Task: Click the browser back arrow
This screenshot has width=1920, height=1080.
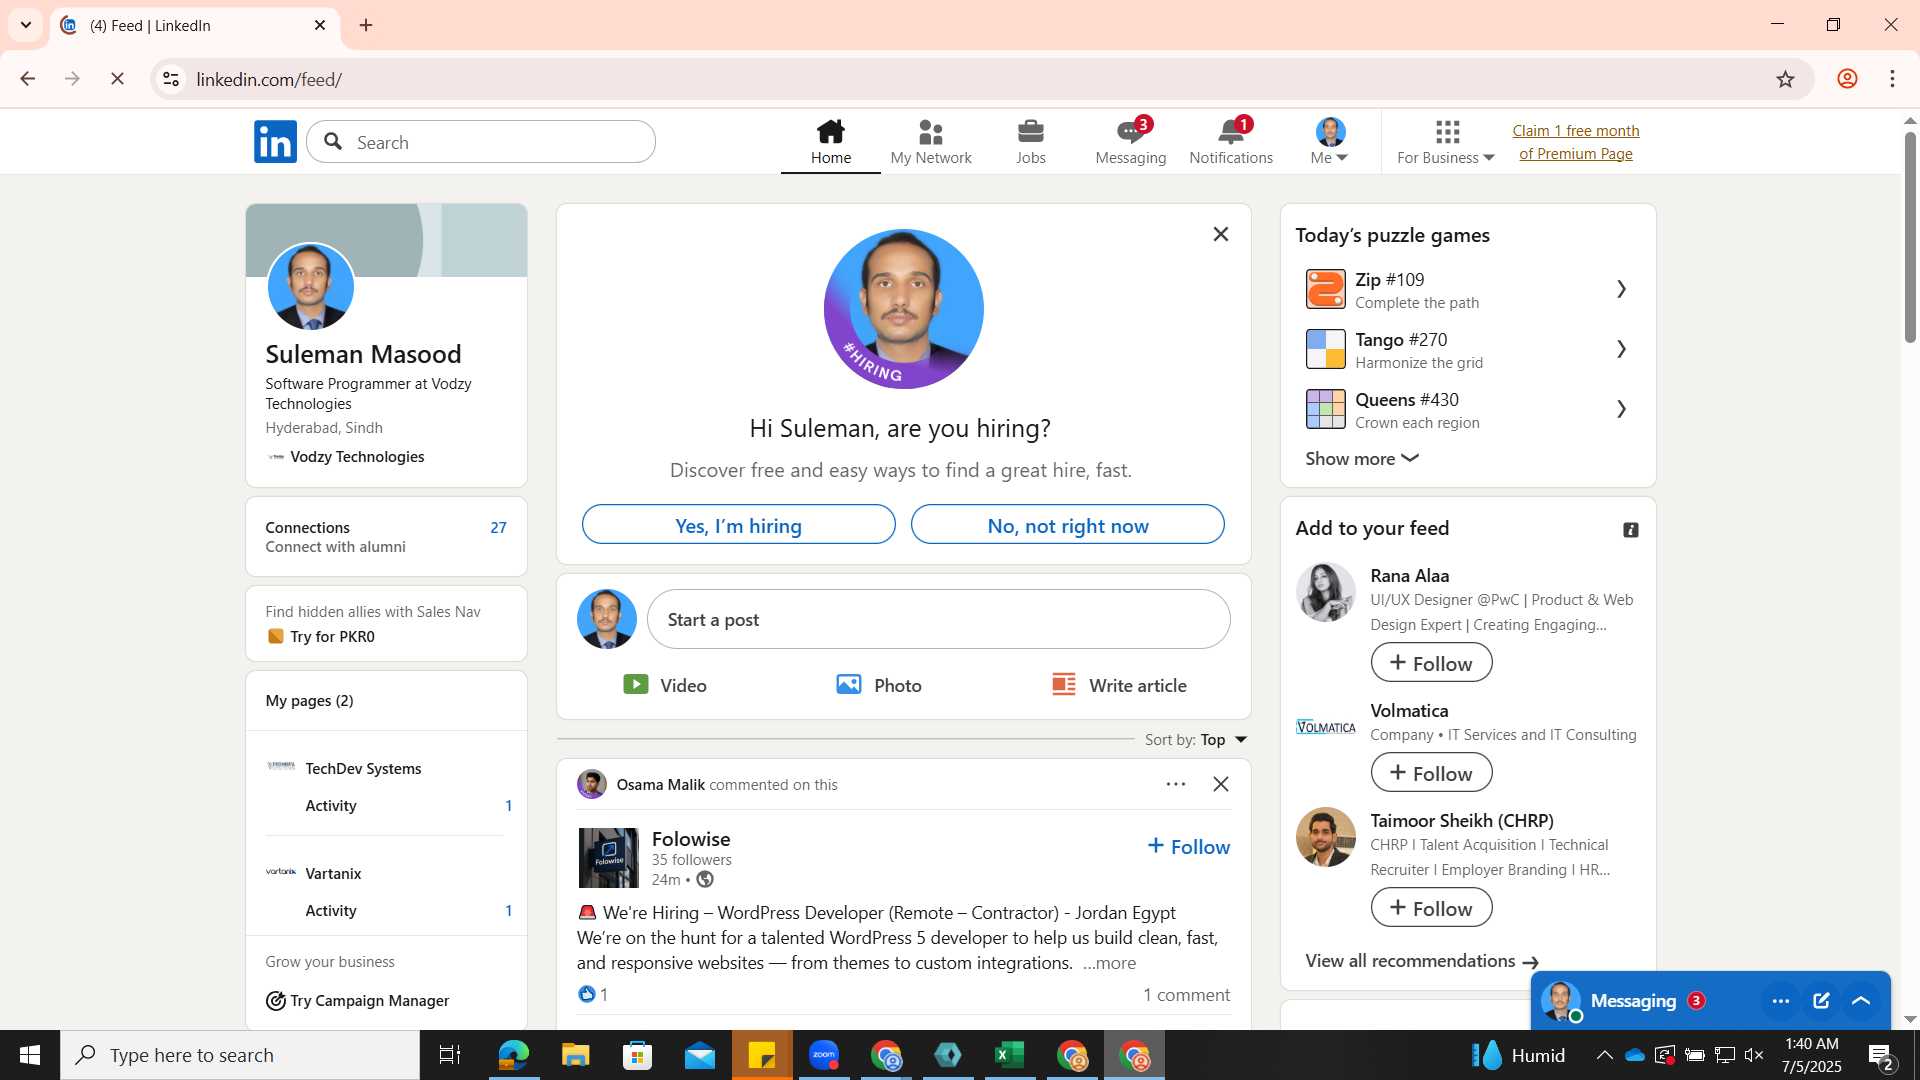Action: tap(27, 79)
